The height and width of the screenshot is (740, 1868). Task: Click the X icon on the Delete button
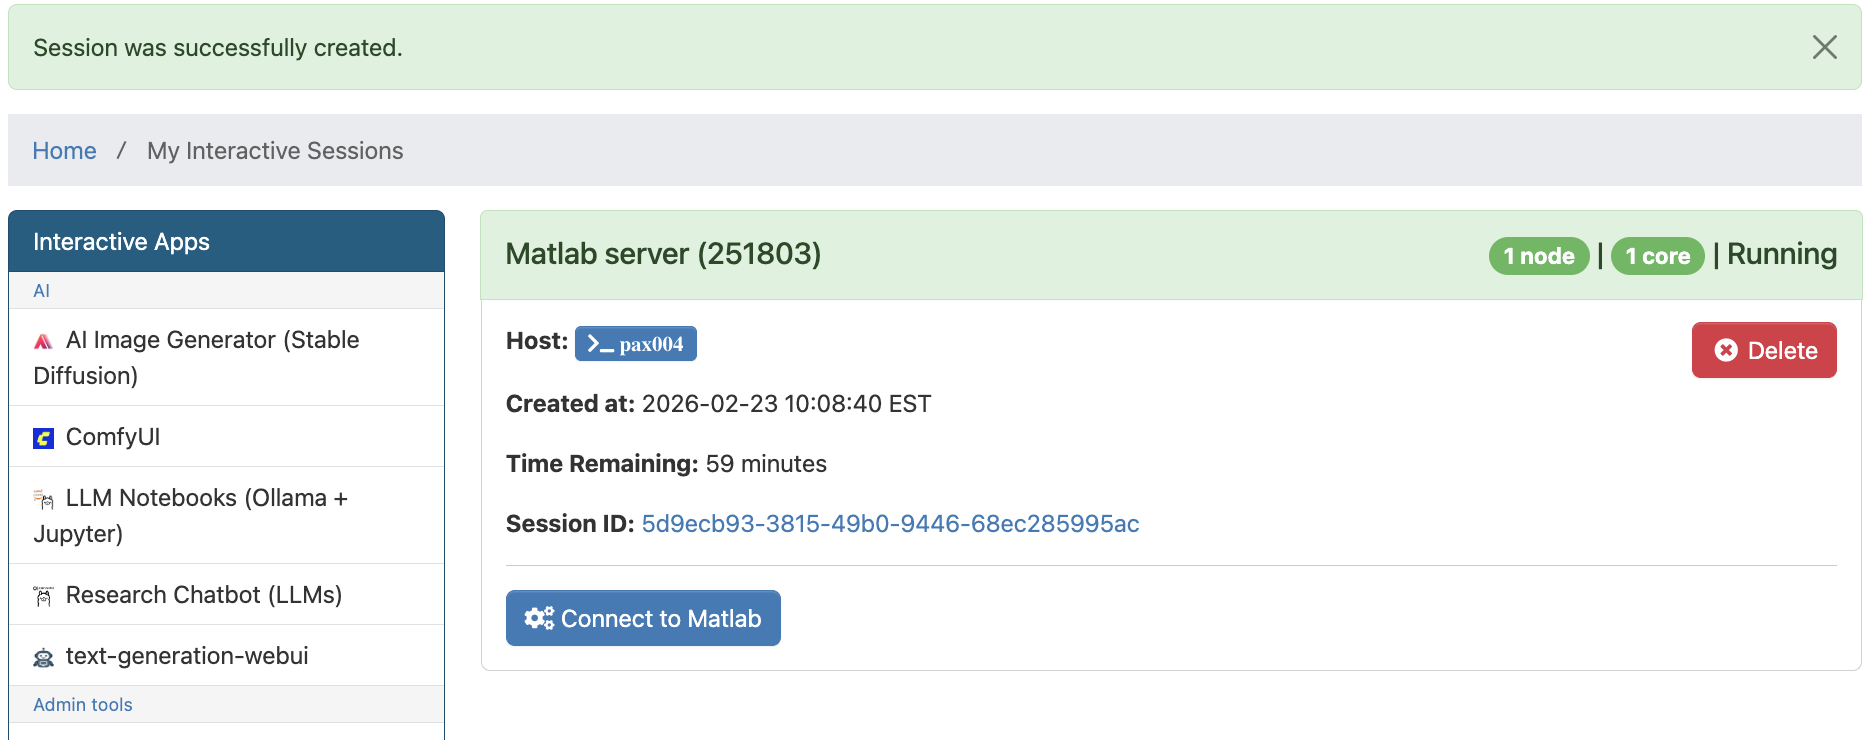(x=1726, y=350)
